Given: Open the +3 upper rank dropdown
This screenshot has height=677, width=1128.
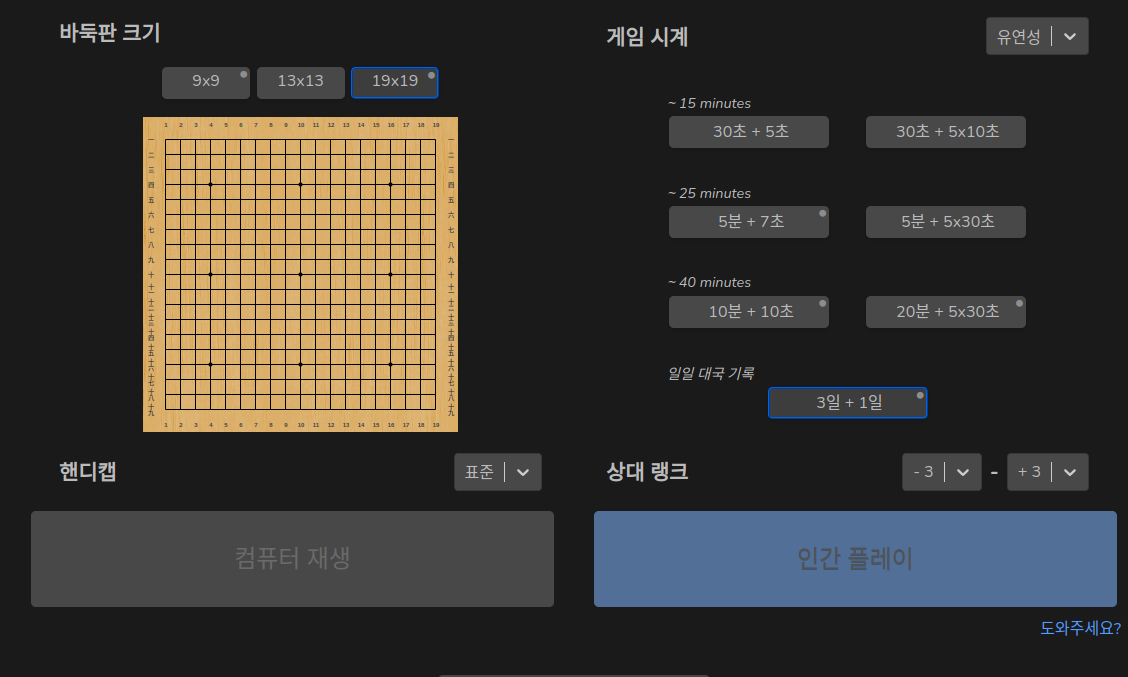Looking at the screenshot, I should 1047,472.
